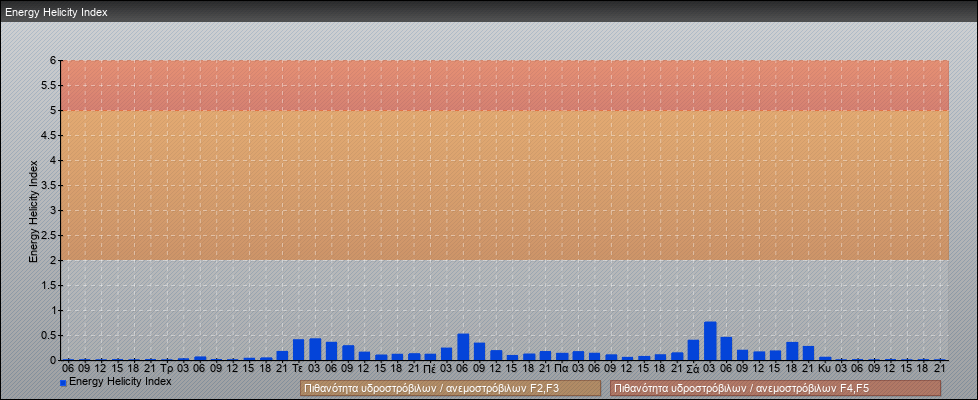Click the y-axis value 4.5
978x400 pixels.
(x=49, y=135)
